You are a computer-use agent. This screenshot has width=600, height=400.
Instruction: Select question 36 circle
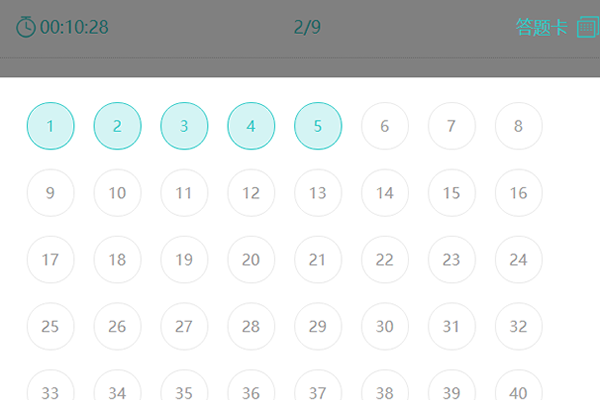point(251,387)
